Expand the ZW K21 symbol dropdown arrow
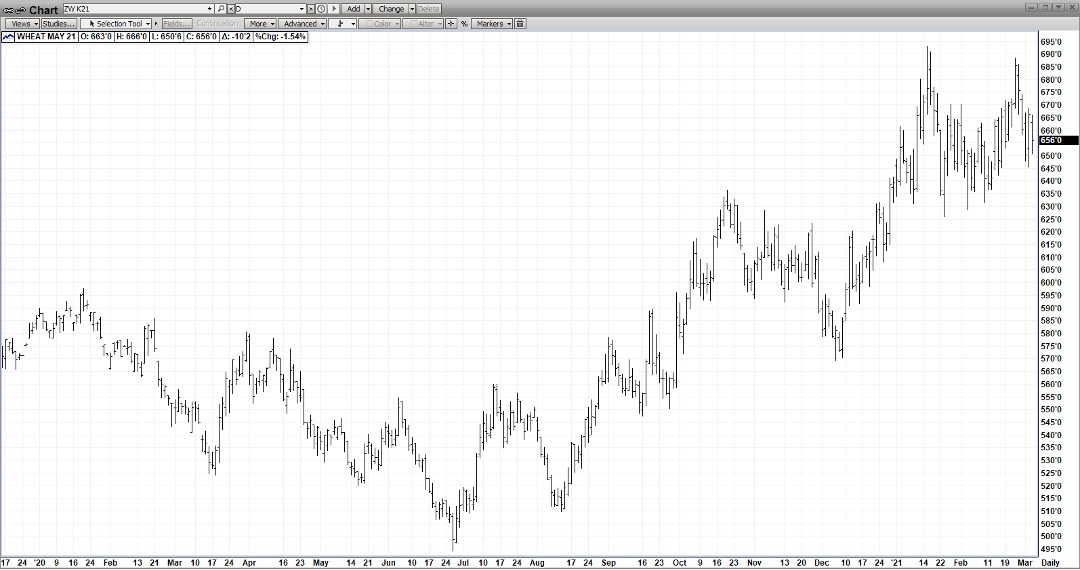The image size is (1080, 570). tap(209, 9)
